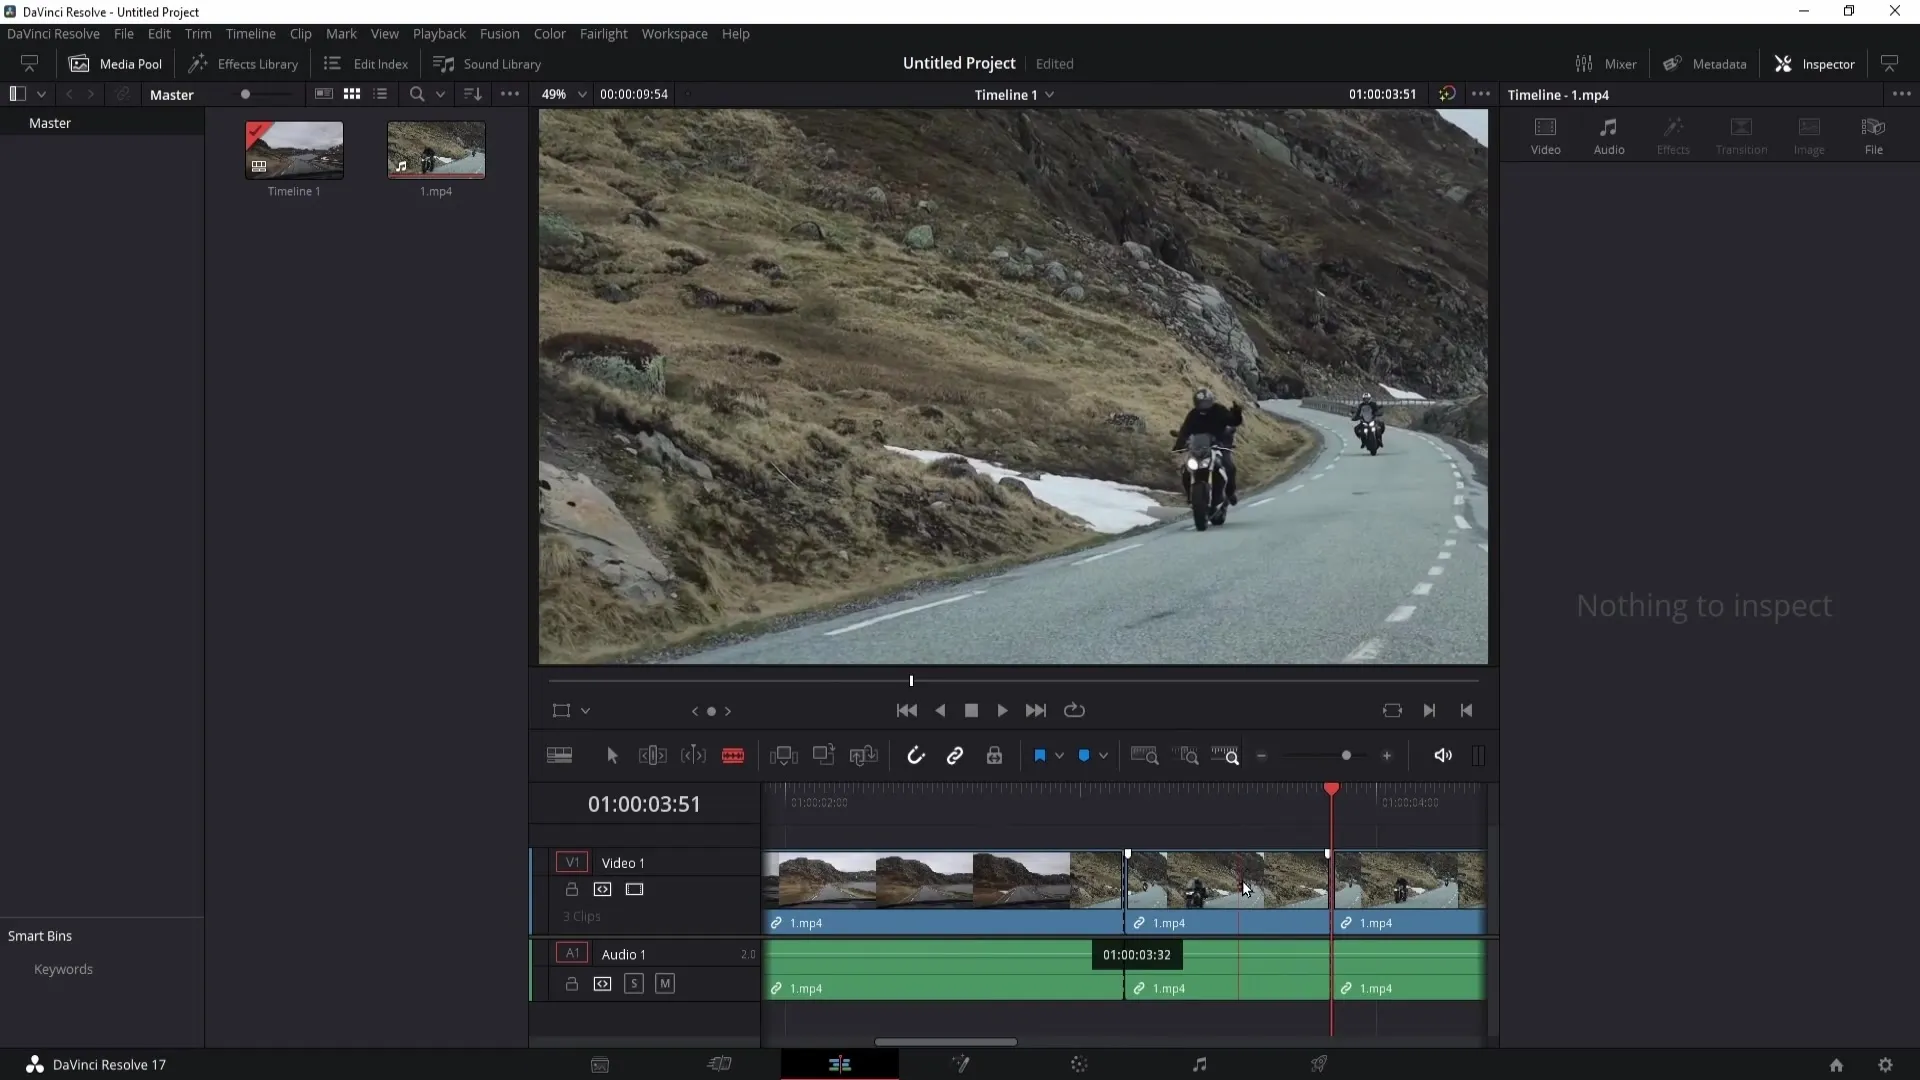1920x1080 pixels.
Task: Go to first frame button
Action: coord(907,711)
